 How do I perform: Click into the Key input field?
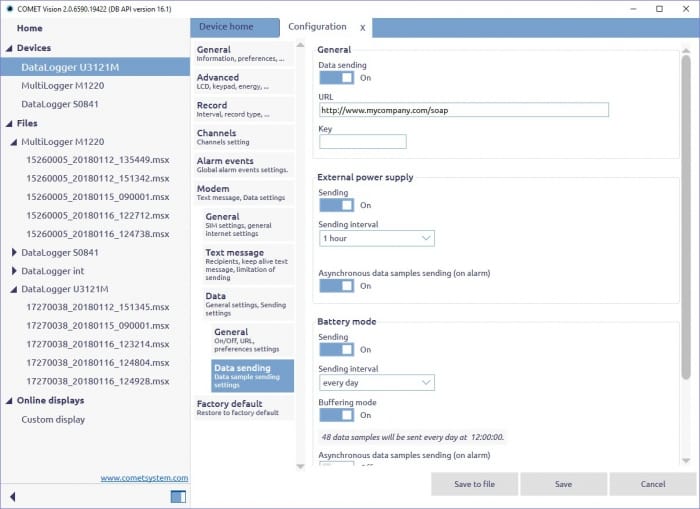[362, 142]
